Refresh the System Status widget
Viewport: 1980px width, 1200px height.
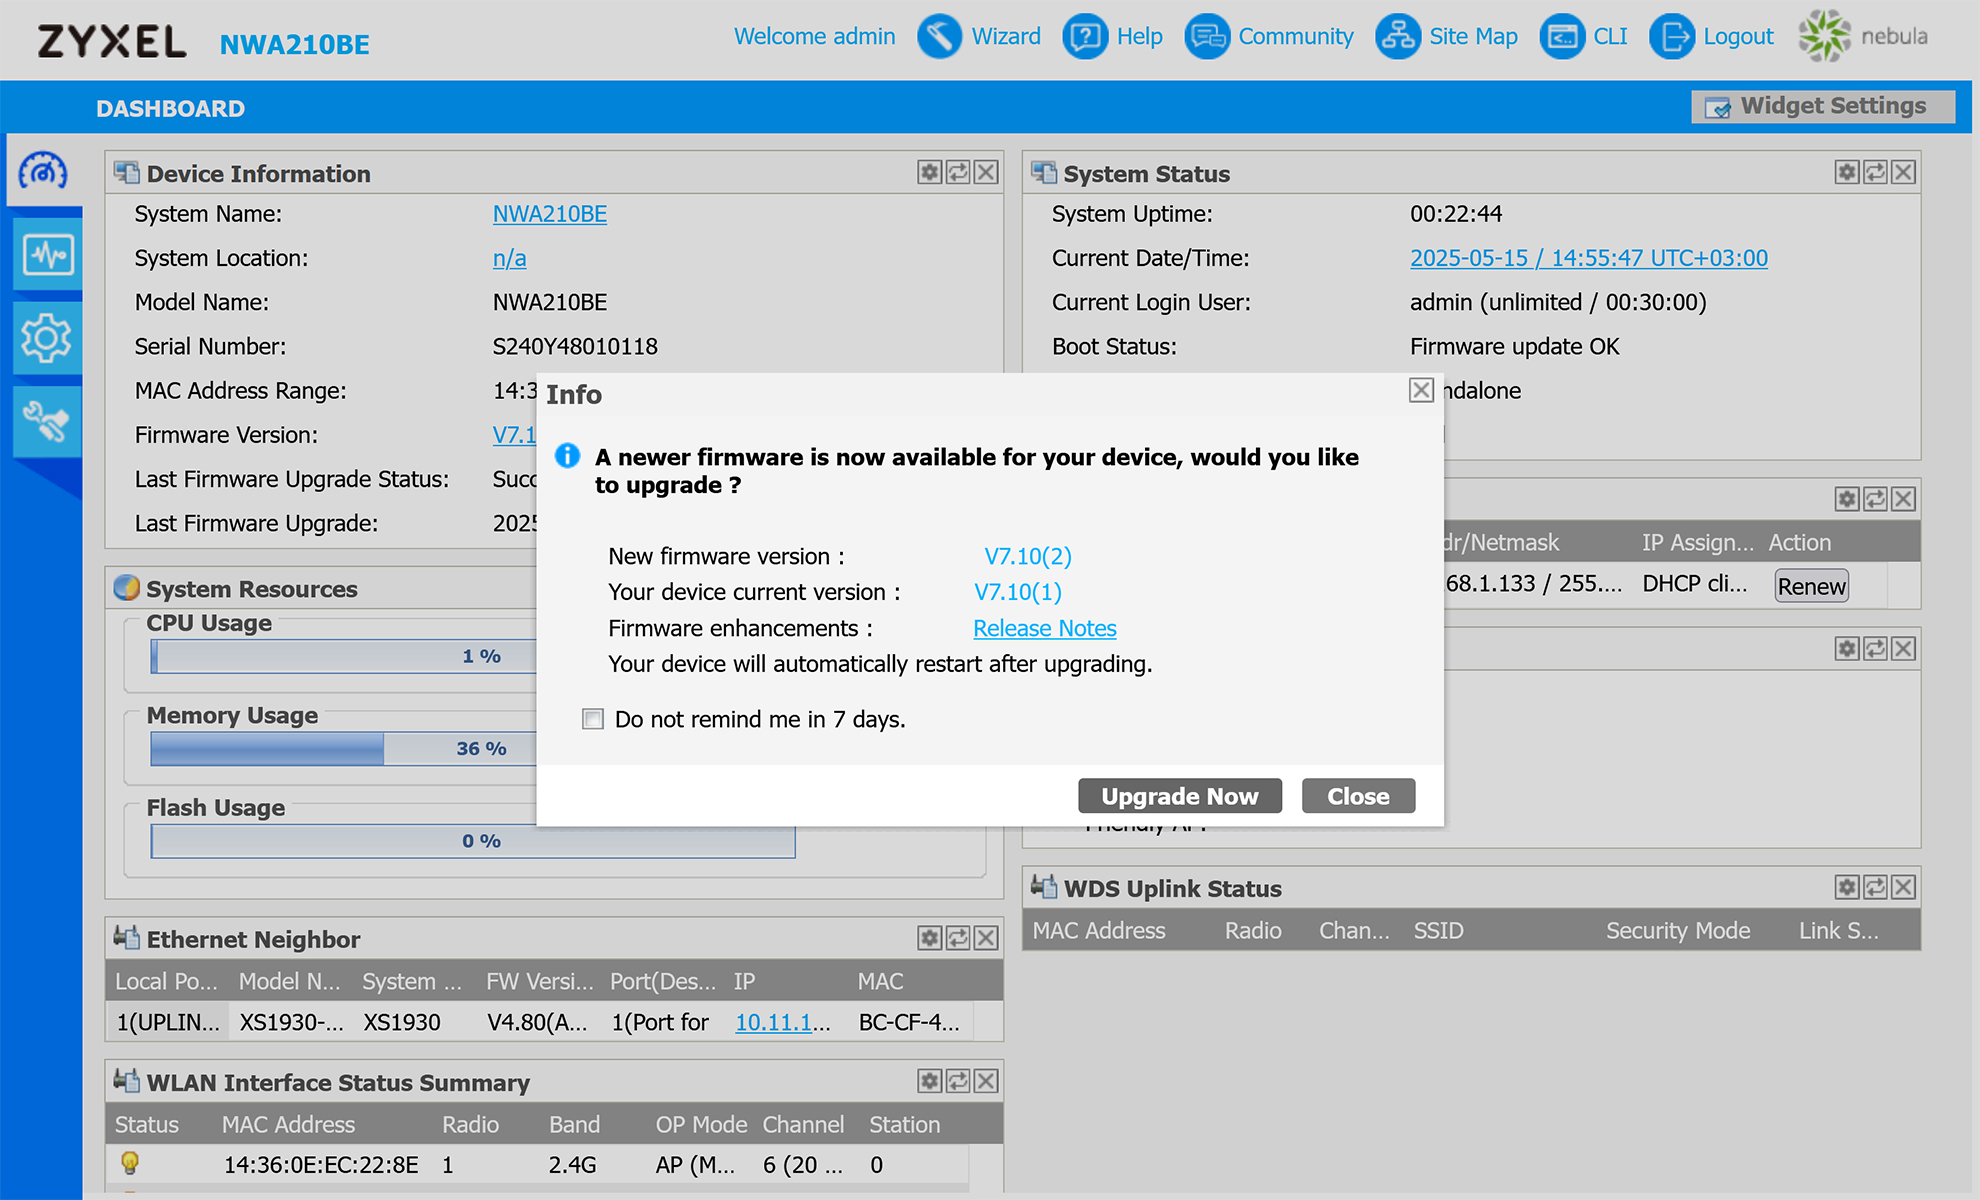tap(1875, 172)
